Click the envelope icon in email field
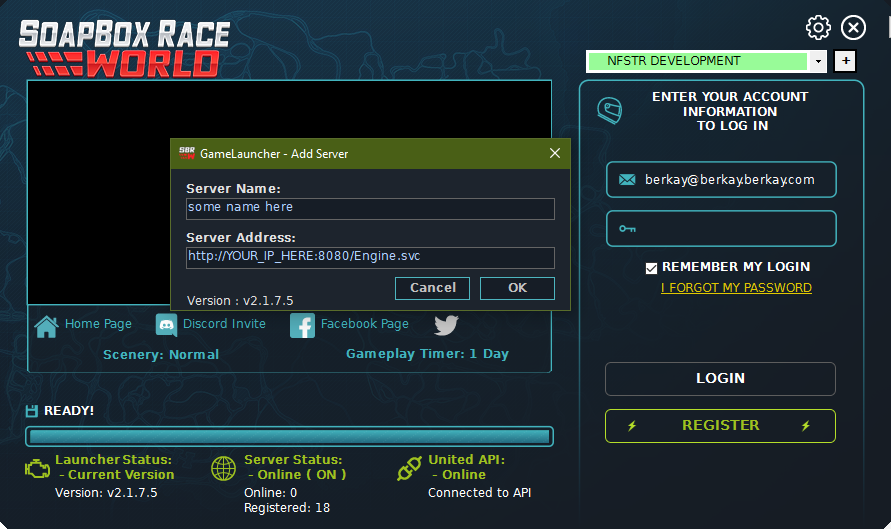Viewport: 891px width, 529px height. [627, 180]
